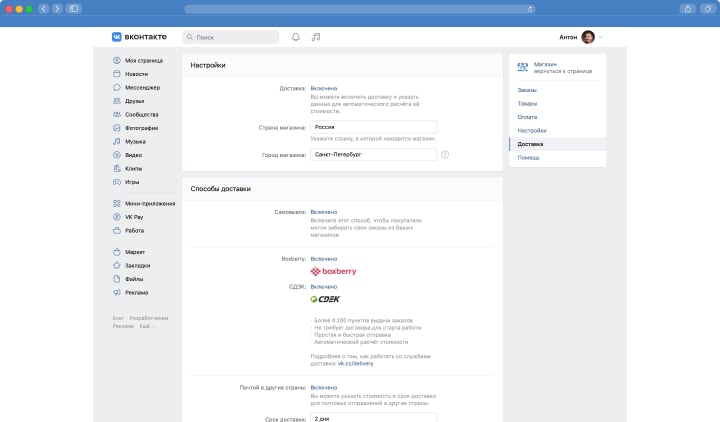Expand the Страна магазина country dropdown
This screenshot has height=422, width=720.
click(x=373, y=127)
